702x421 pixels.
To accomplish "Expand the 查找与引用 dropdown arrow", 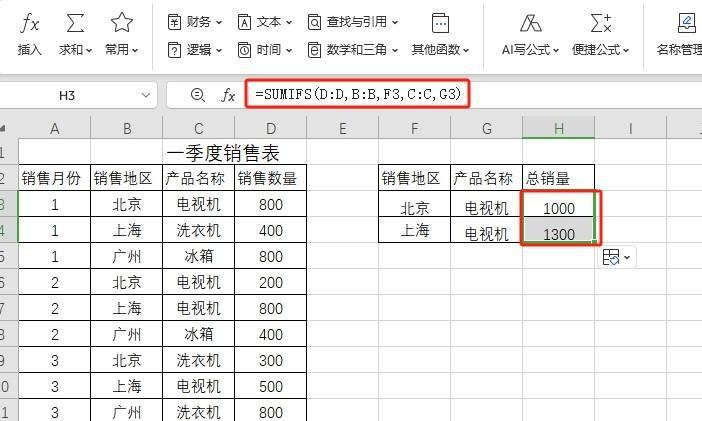I will (x=395, y=22).
